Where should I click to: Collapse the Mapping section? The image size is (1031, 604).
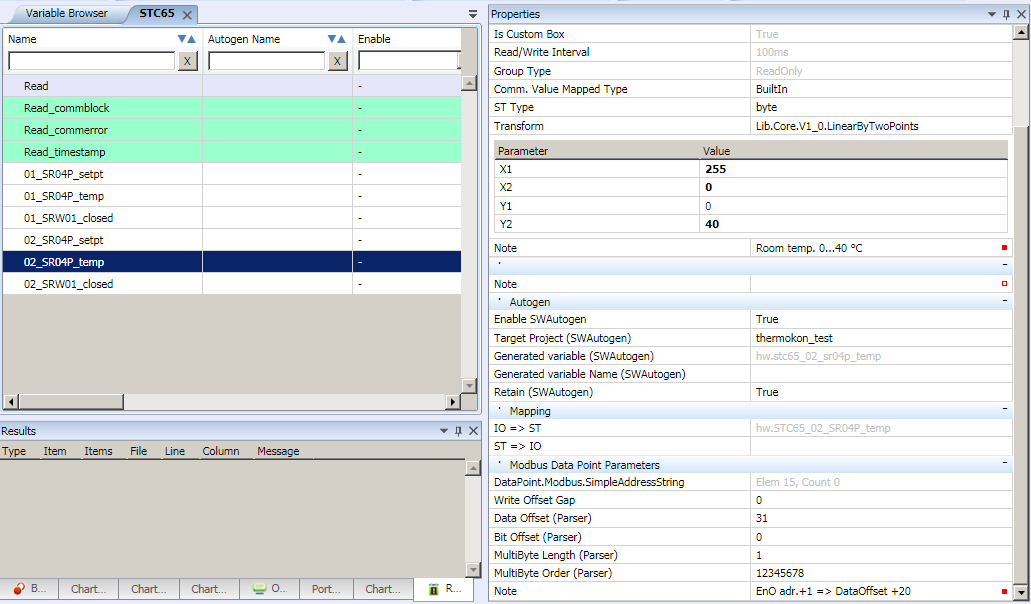pyautogui.click(x=1004, y=410)
